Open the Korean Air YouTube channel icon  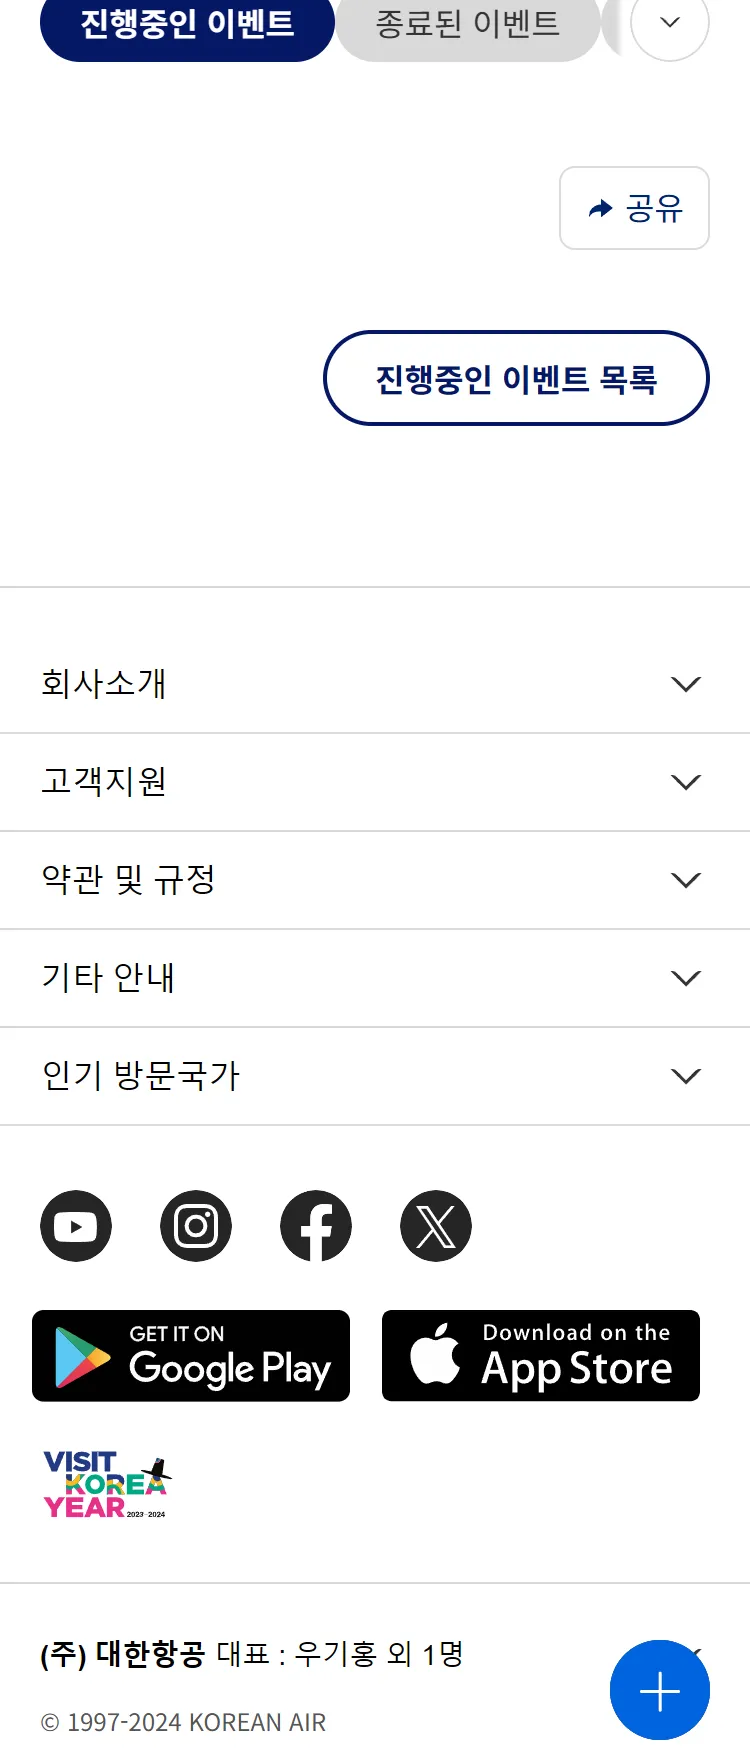pos(76,1226)
